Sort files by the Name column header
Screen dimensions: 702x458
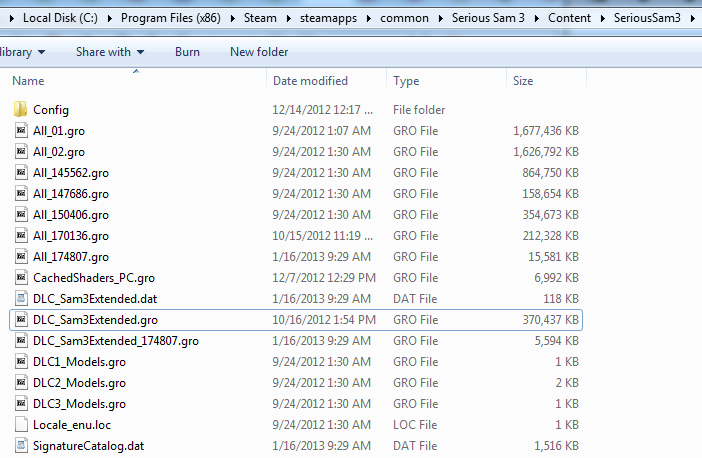point(28,81)
